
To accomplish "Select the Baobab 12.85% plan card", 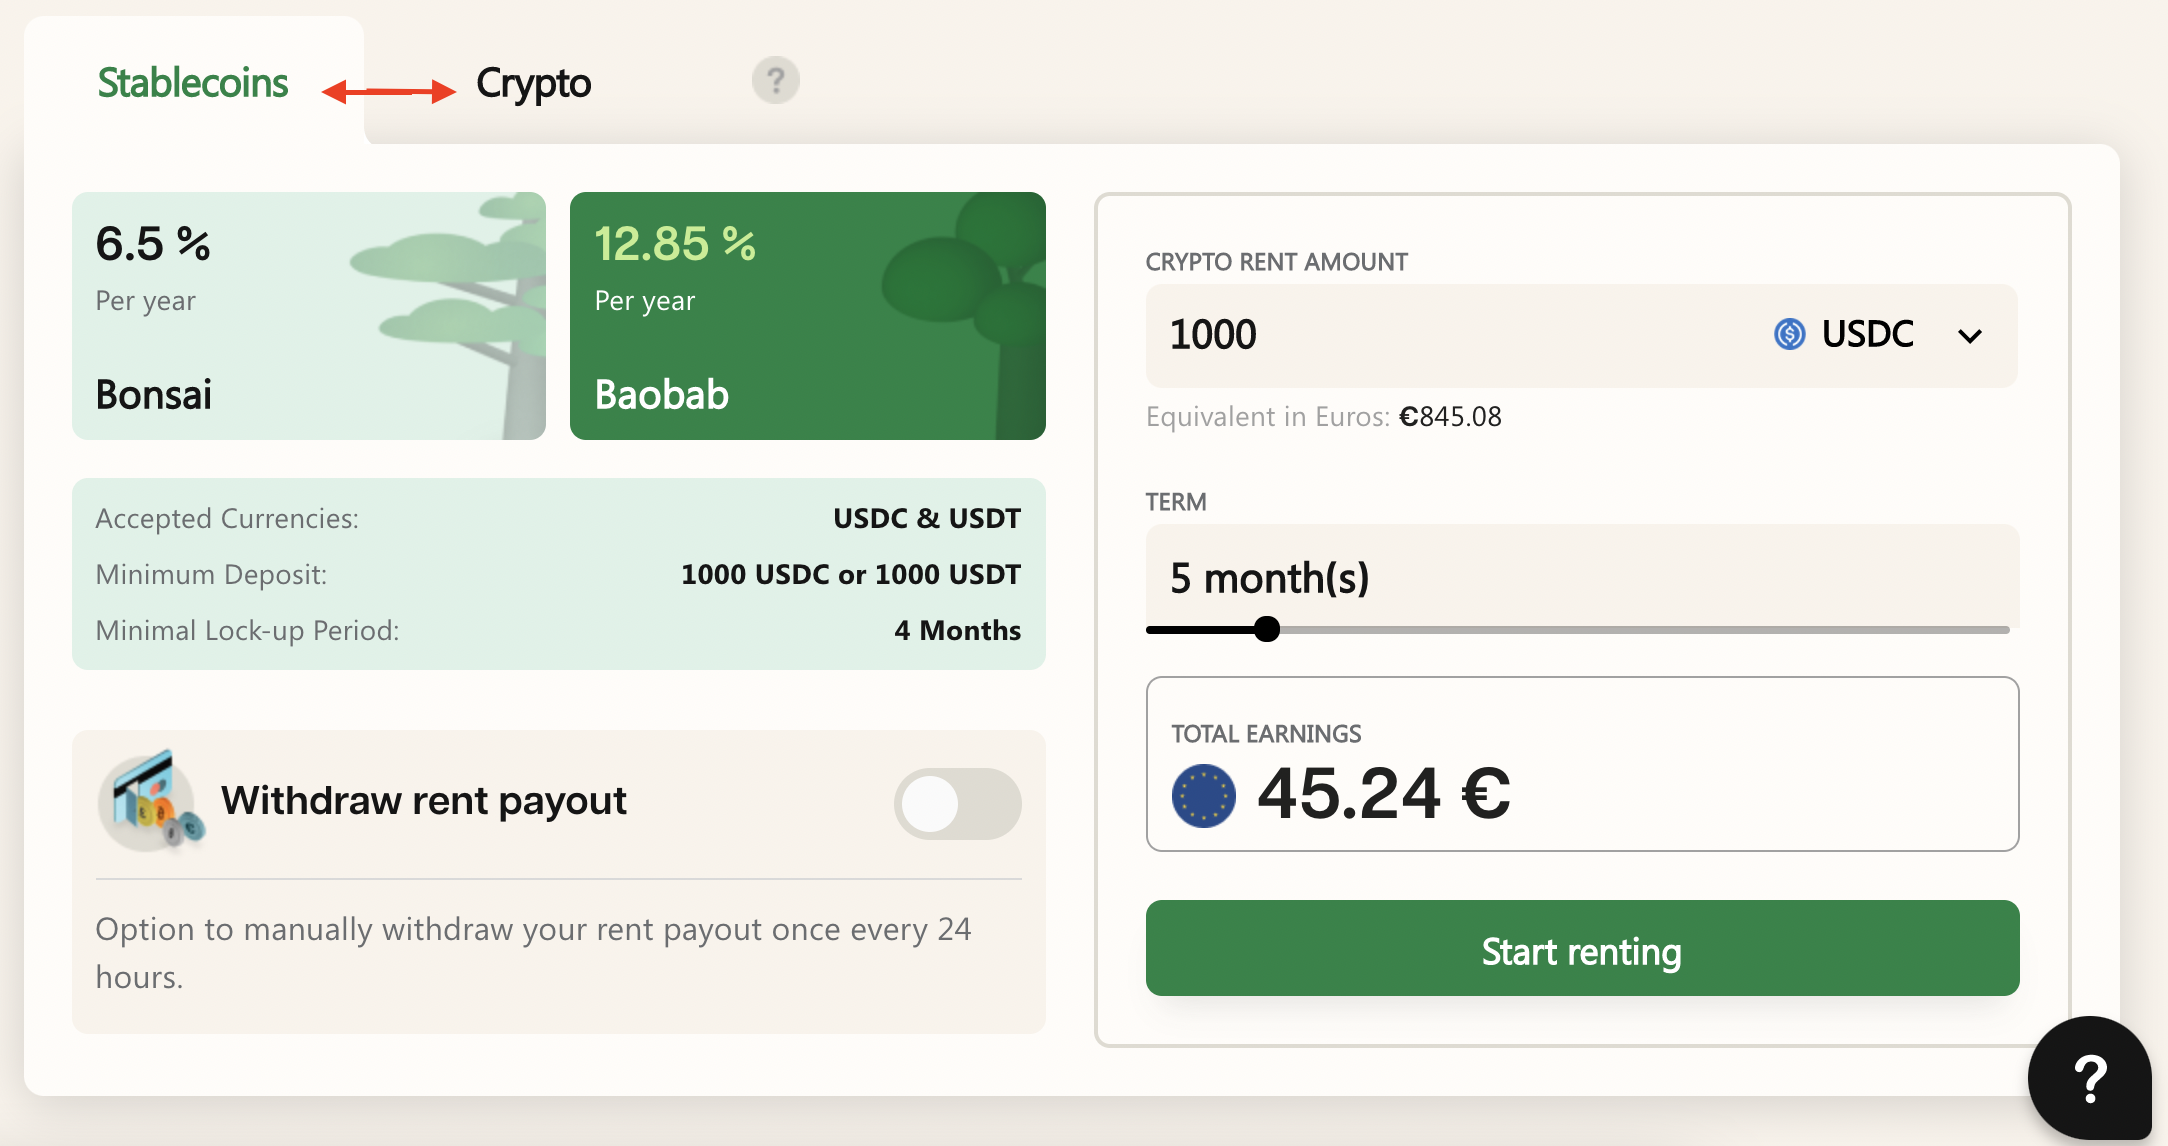I will 808,316.
